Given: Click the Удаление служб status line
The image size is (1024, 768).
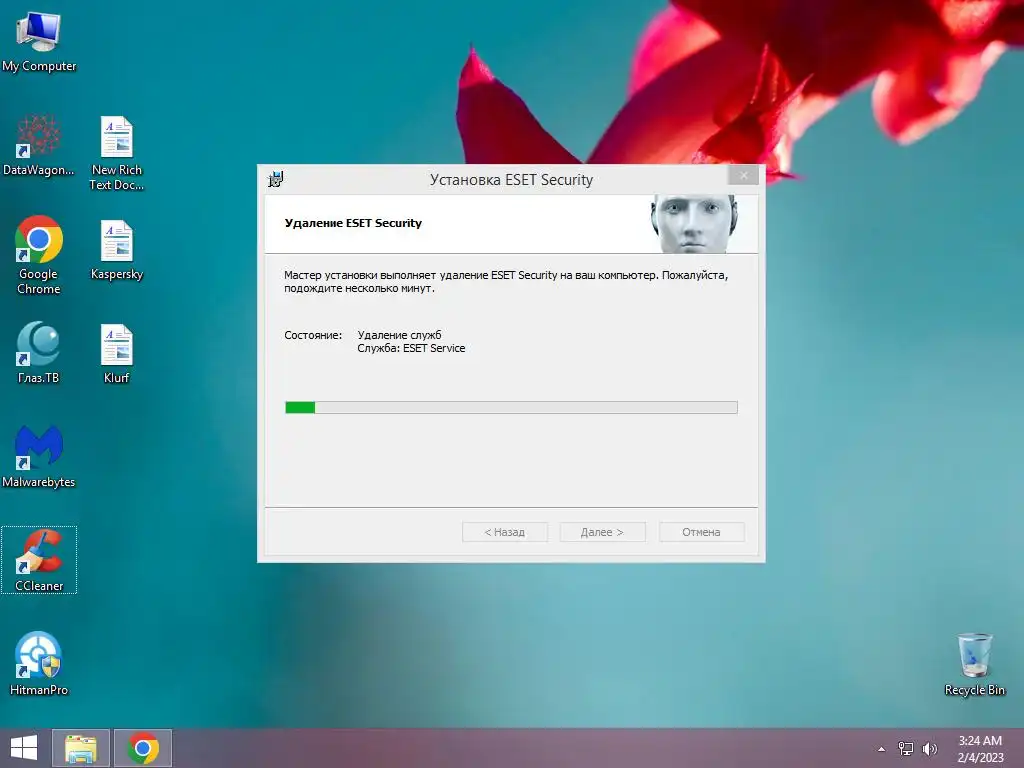Looking at the screenshot, I should (x=399, y=335).
